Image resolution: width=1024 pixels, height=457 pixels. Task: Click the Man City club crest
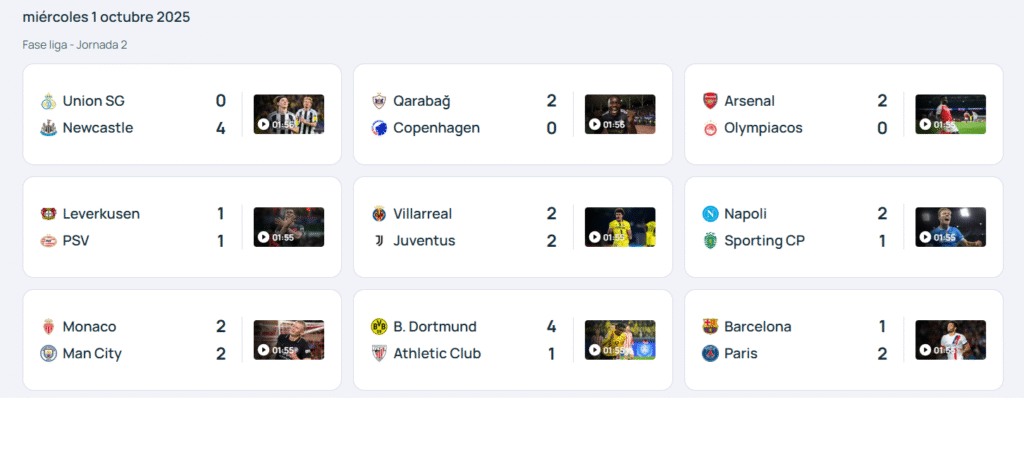click(47, 354)
